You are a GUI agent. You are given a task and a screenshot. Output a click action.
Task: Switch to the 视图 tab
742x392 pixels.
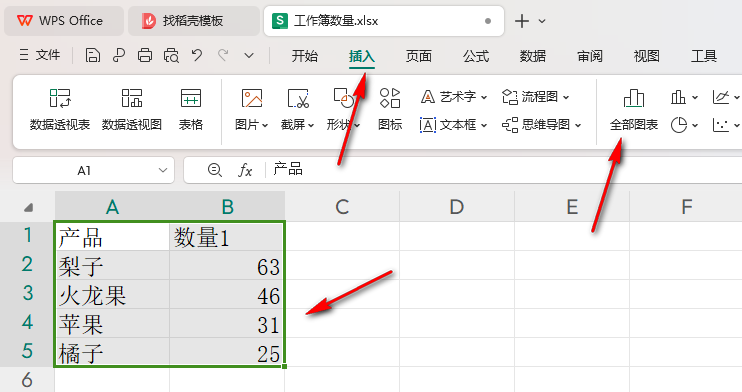[647, 56]
